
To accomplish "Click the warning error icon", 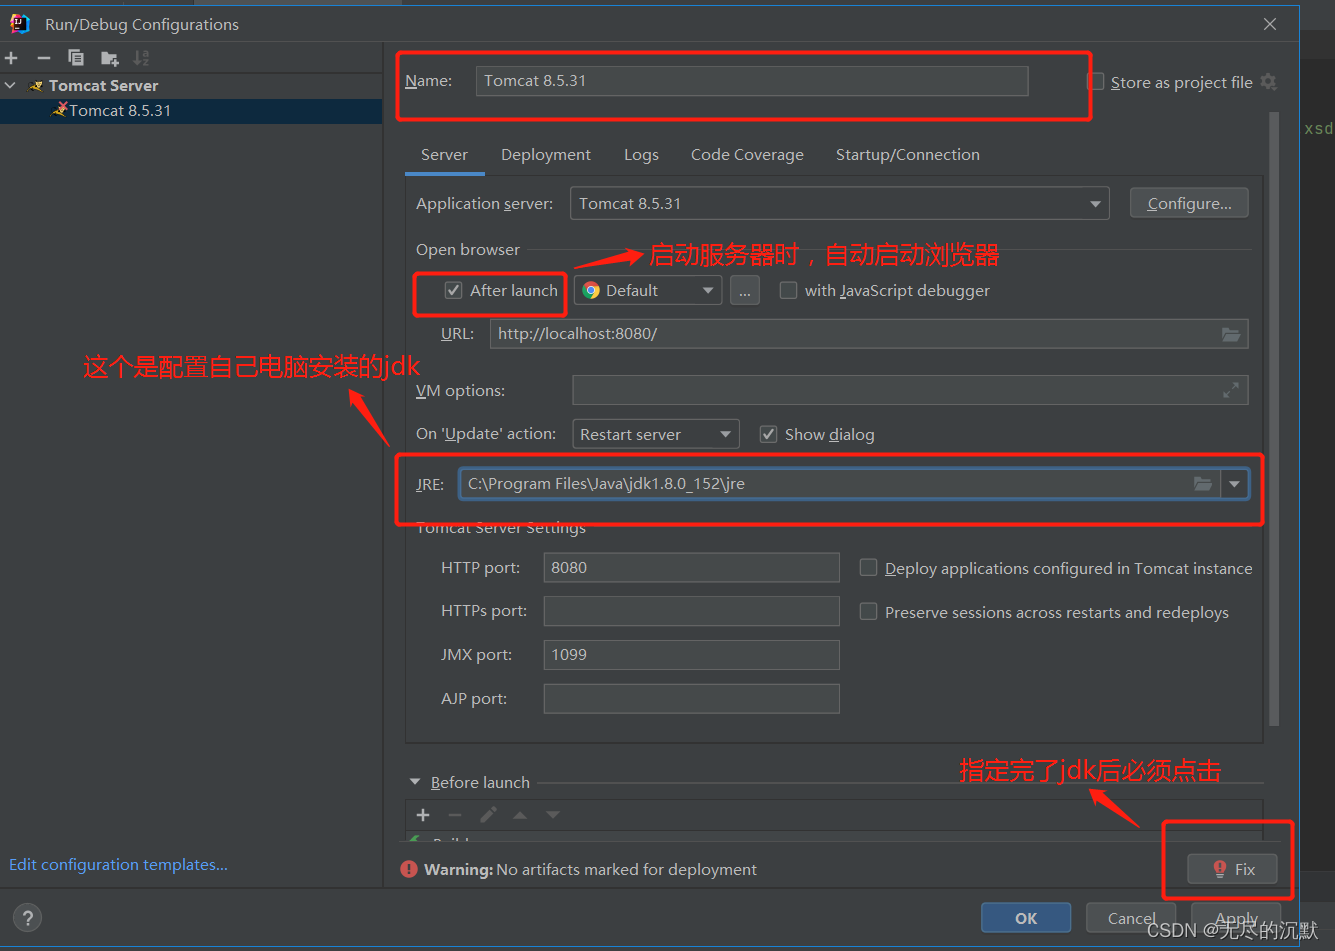I will click(x=409, y=870).
